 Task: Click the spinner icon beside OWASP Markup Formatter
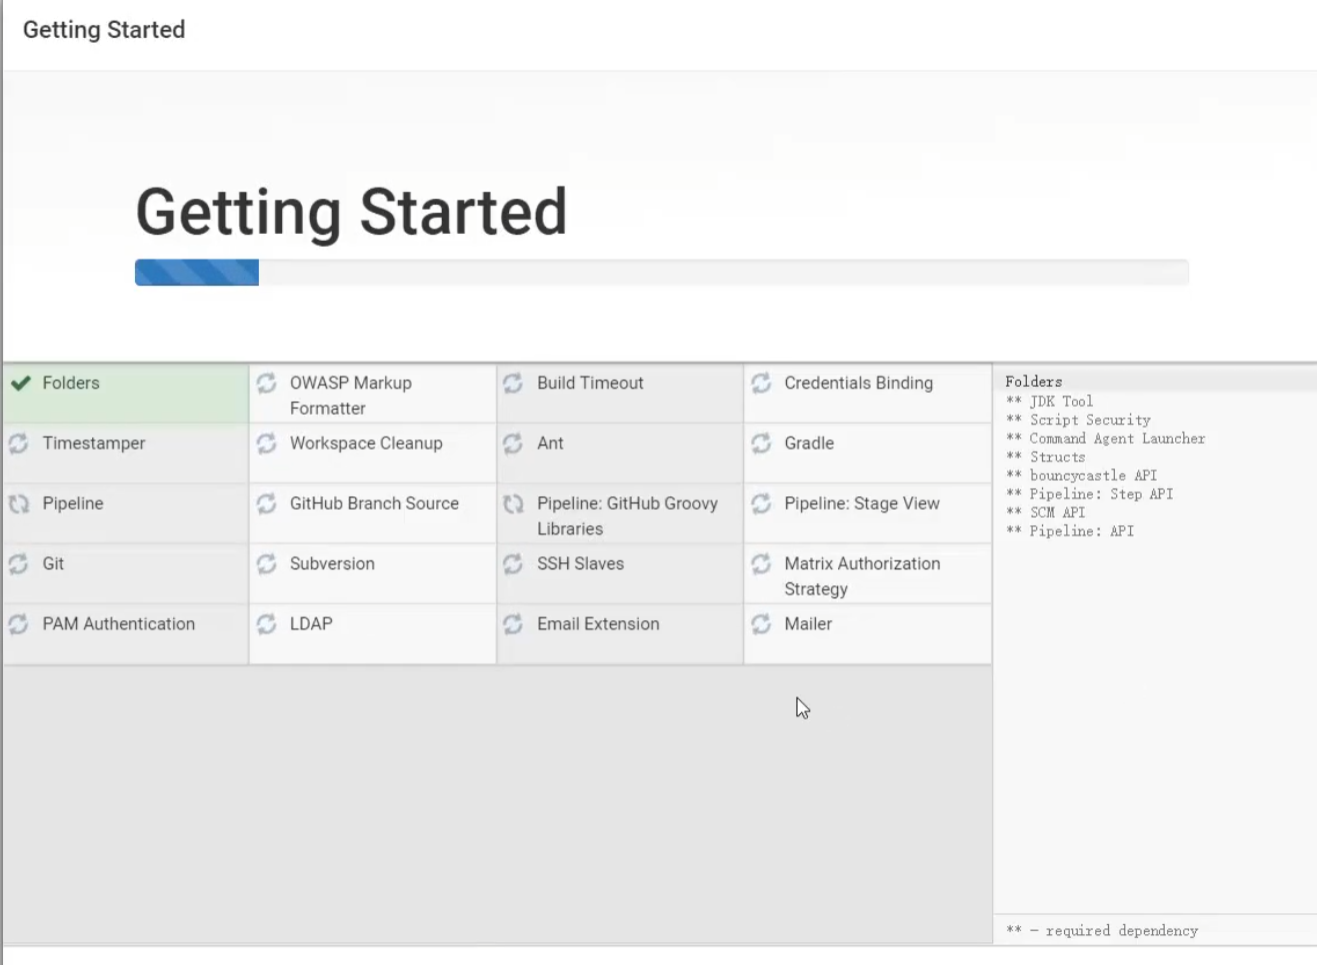266,383
